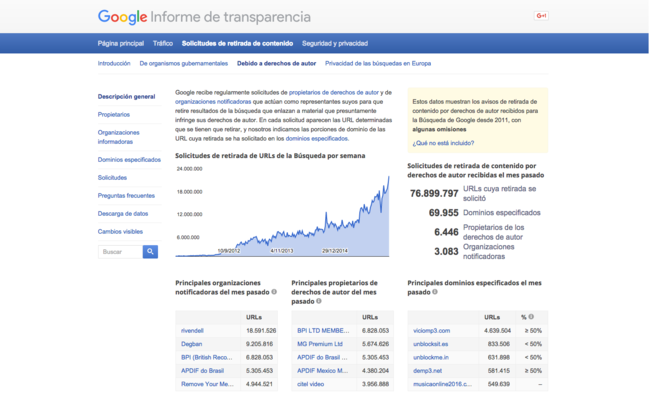Click the G+1 share button
Viewport: 650px width, 394px height.
pos(541,16)
